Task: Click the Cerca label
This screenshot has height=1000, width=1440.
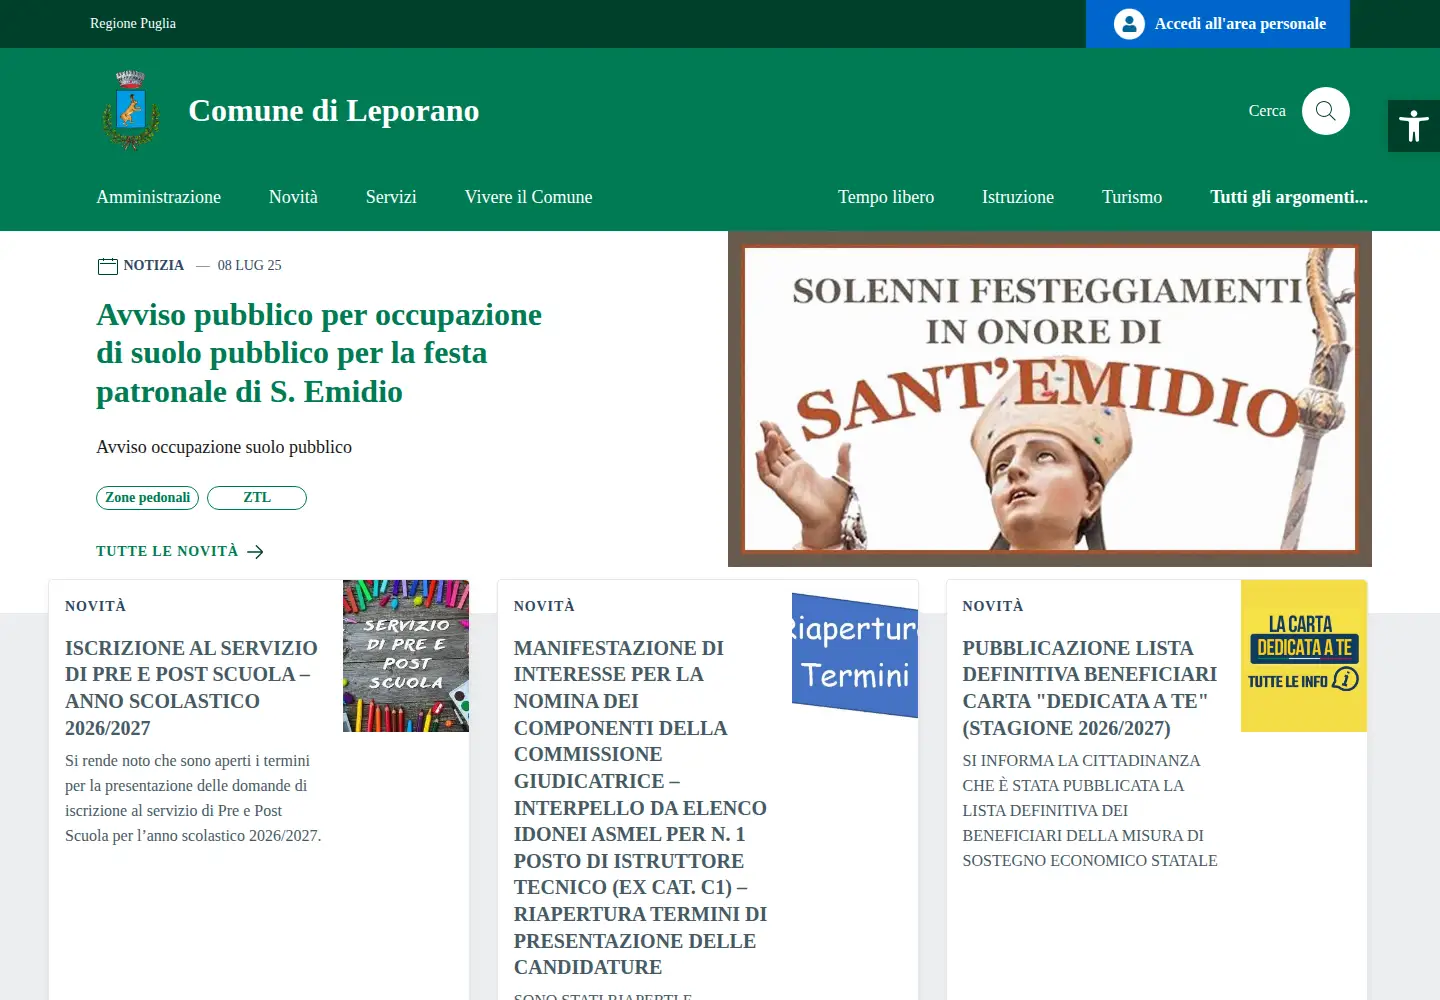Action: [1267, 111]
